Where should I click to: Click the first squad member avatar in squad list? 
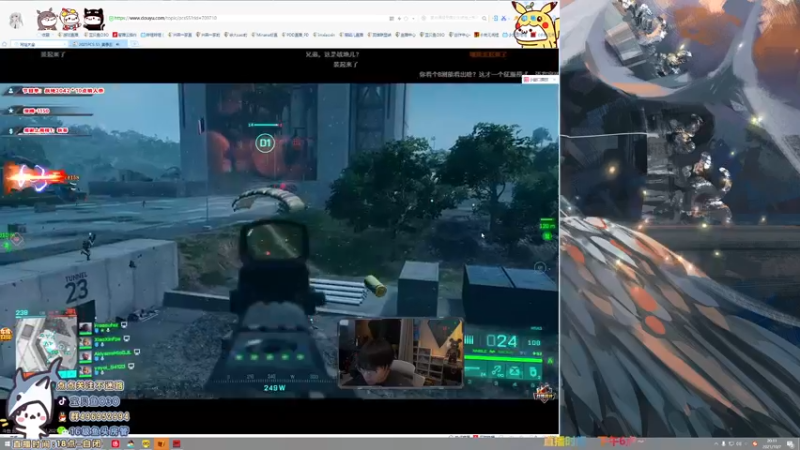click(85, 327)
